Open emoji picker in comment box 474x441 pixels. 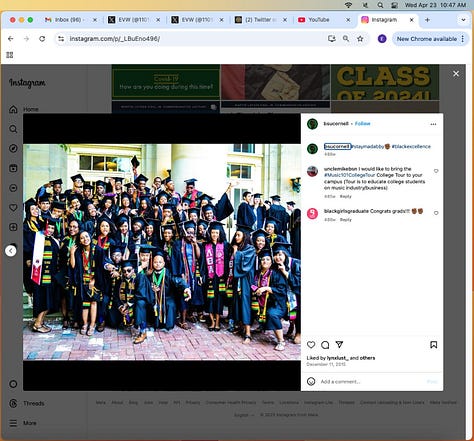pos(311,381)
